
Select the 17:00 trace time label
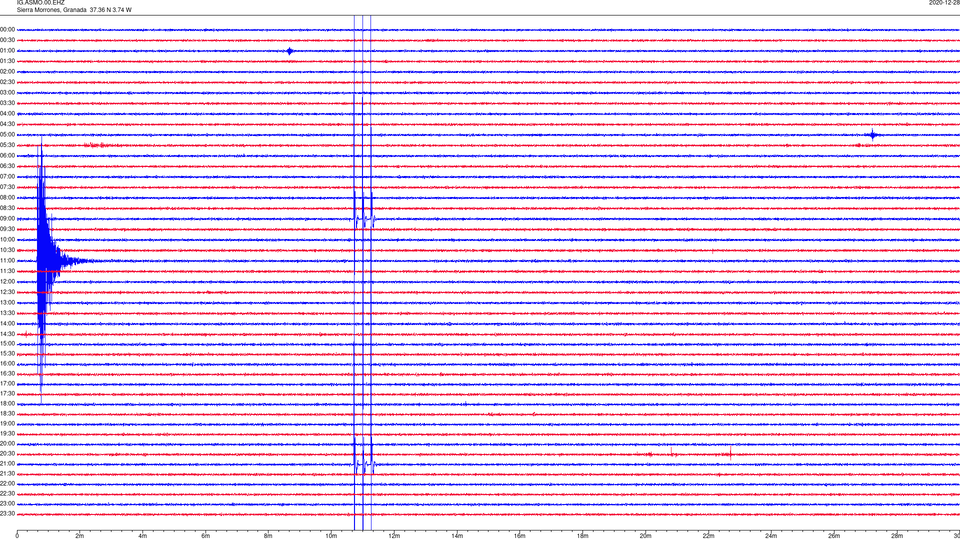click(x=7, y=384)
